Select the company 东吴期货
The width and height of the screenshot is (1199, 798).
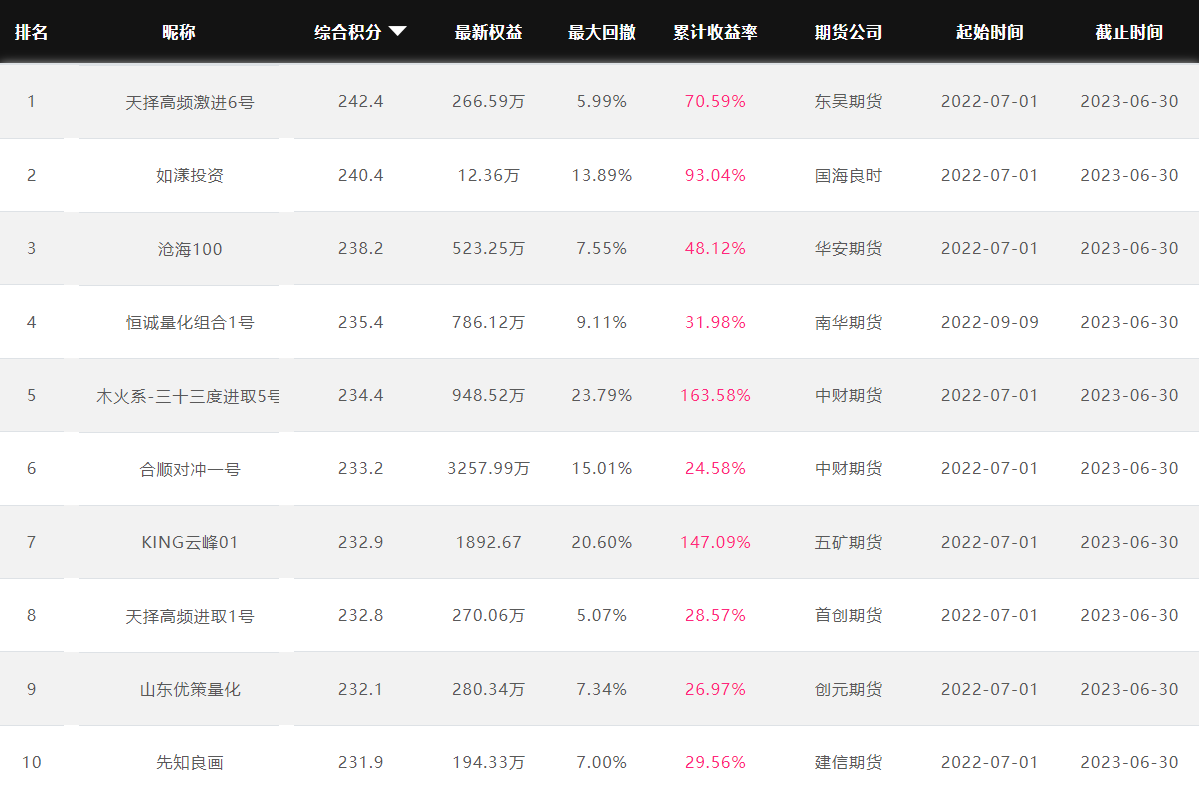click(848, 102)
